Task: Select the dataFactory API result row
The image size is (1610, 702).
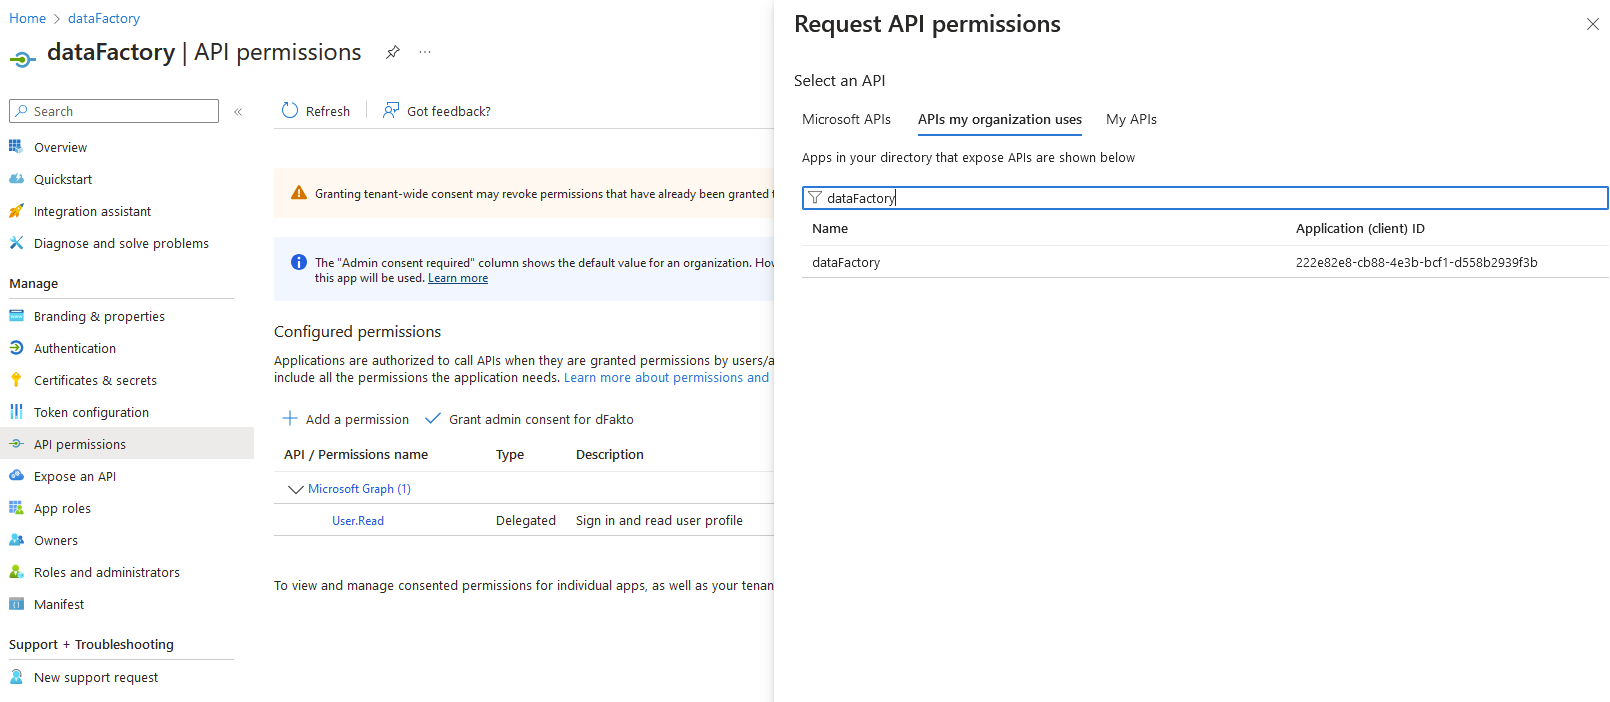Action: [x=846, y=262]
